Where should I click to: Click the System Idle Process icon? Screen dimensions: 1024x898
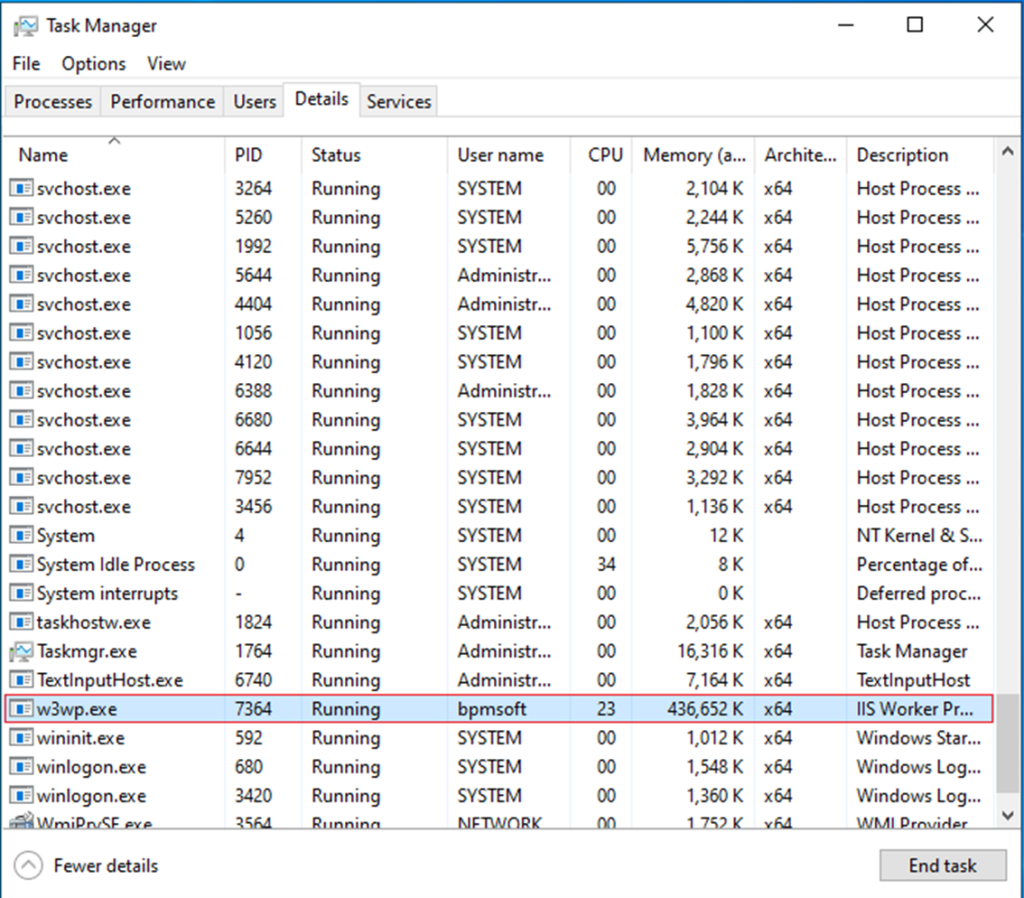click(21, 564)
